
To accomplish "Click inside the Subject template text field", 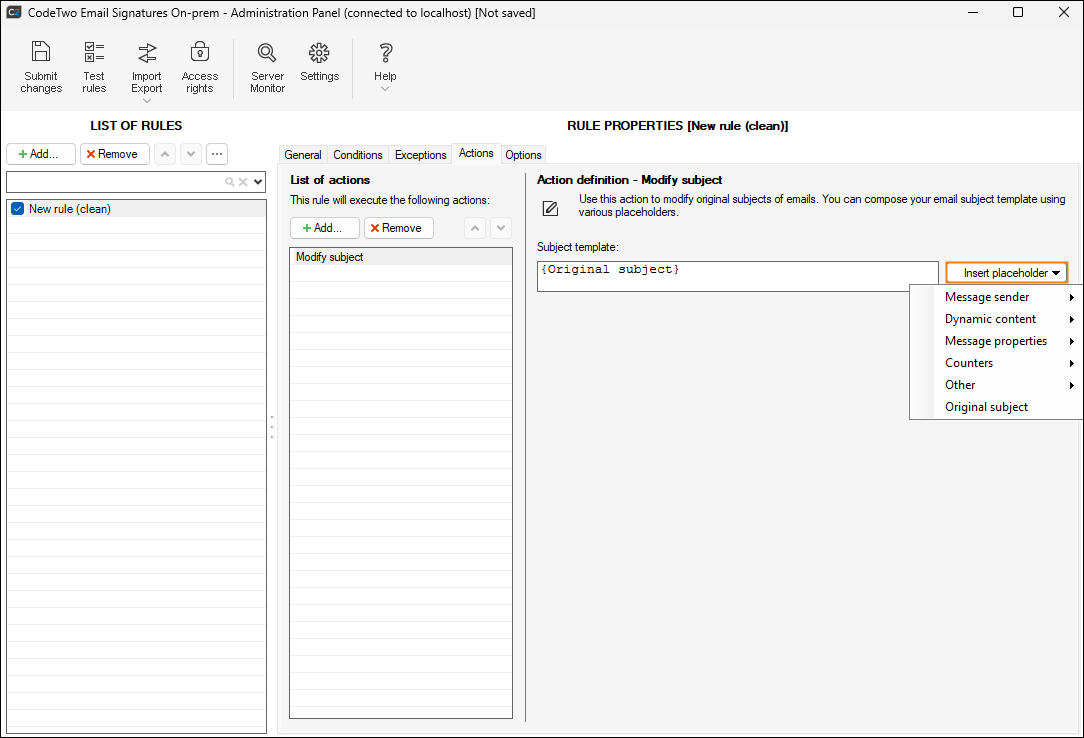I will 737,277.
